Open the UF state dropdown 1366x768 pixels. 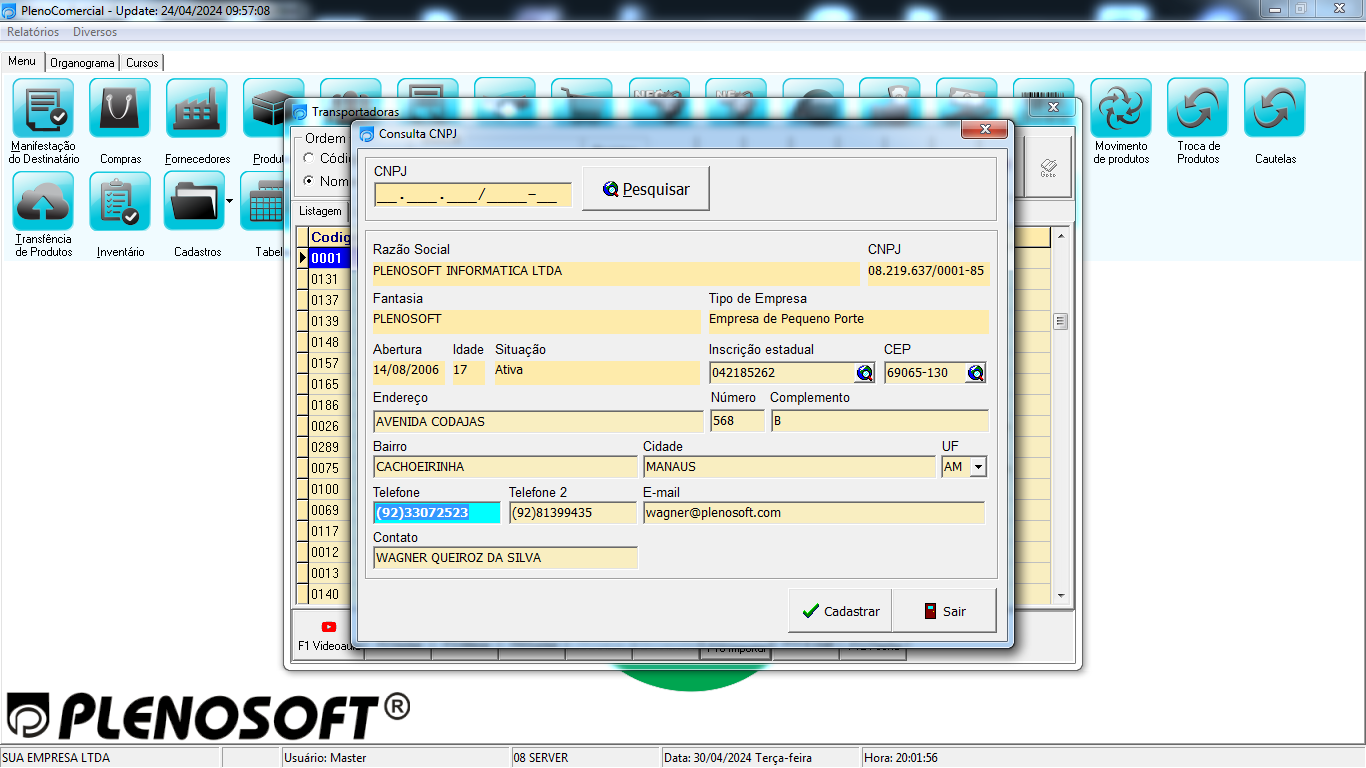(978, 467)
